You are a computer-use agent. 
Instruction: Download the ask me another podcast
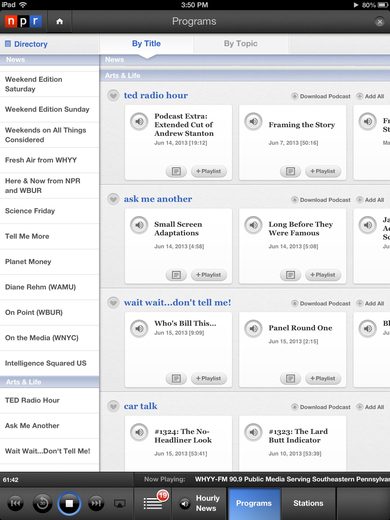click(321, 200)
